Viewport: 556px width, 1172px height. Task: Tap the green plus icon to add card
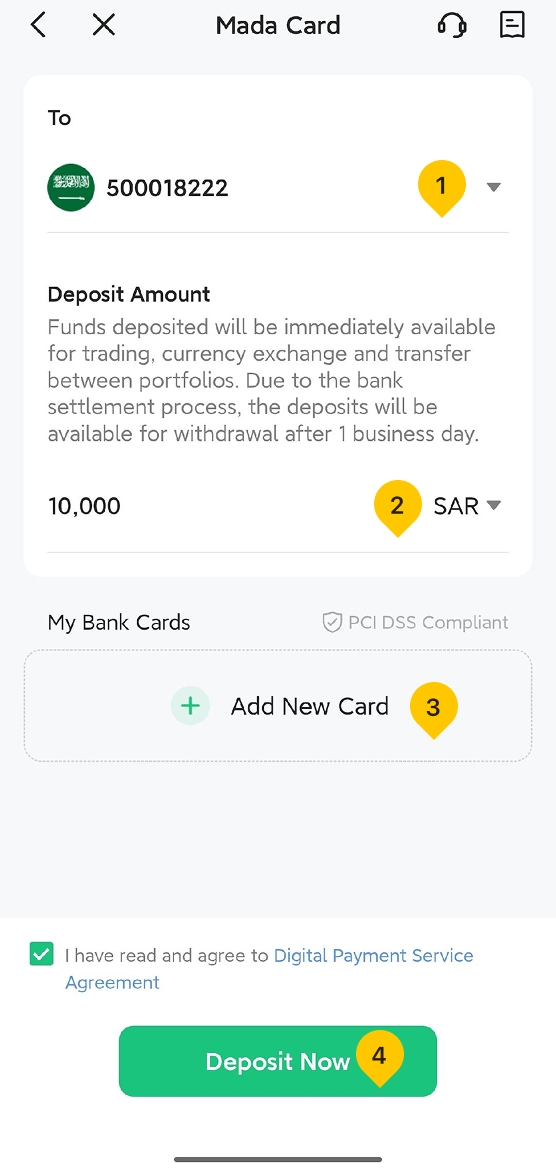pyautogui.click(x=191, y=706)
